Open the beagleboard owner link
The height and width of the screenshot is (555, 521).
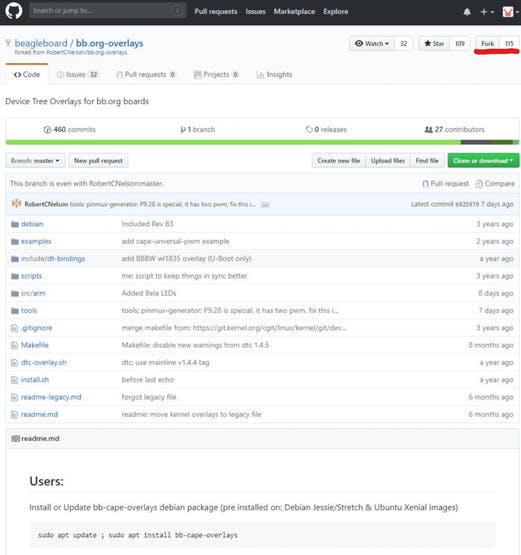(x=41, y=43)
